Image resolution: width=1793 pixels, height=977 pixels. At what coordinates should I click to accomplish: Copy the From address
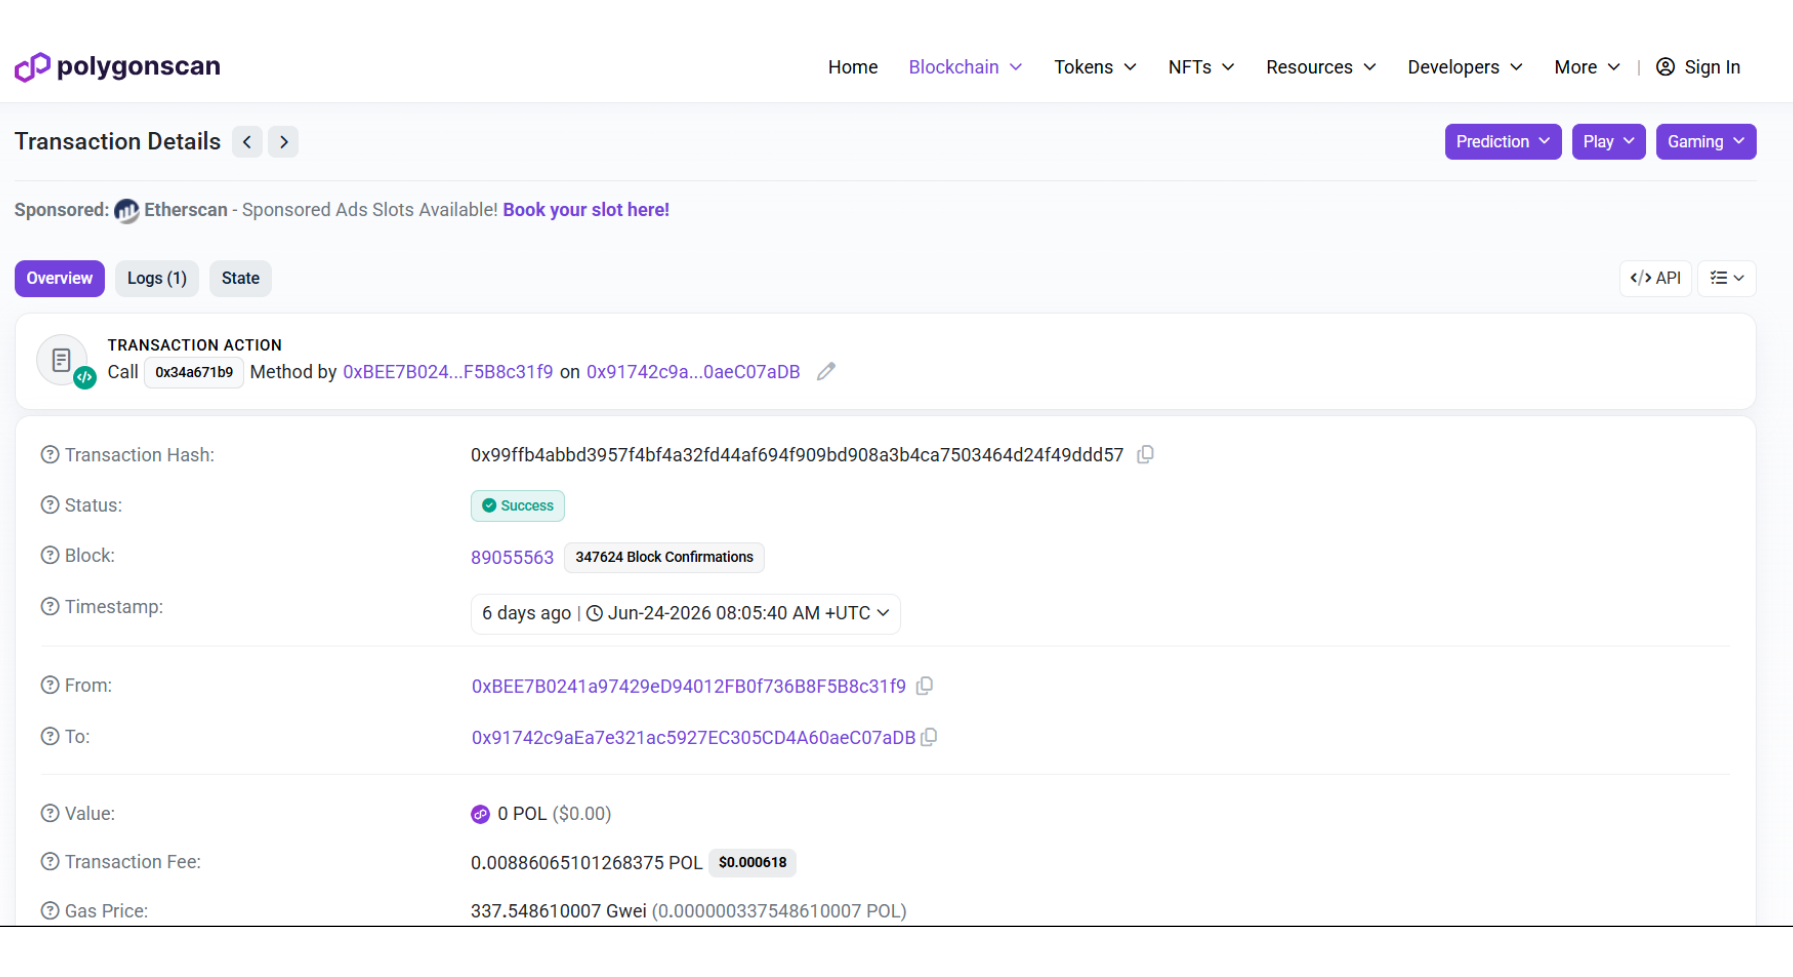[x=925, y=686]
